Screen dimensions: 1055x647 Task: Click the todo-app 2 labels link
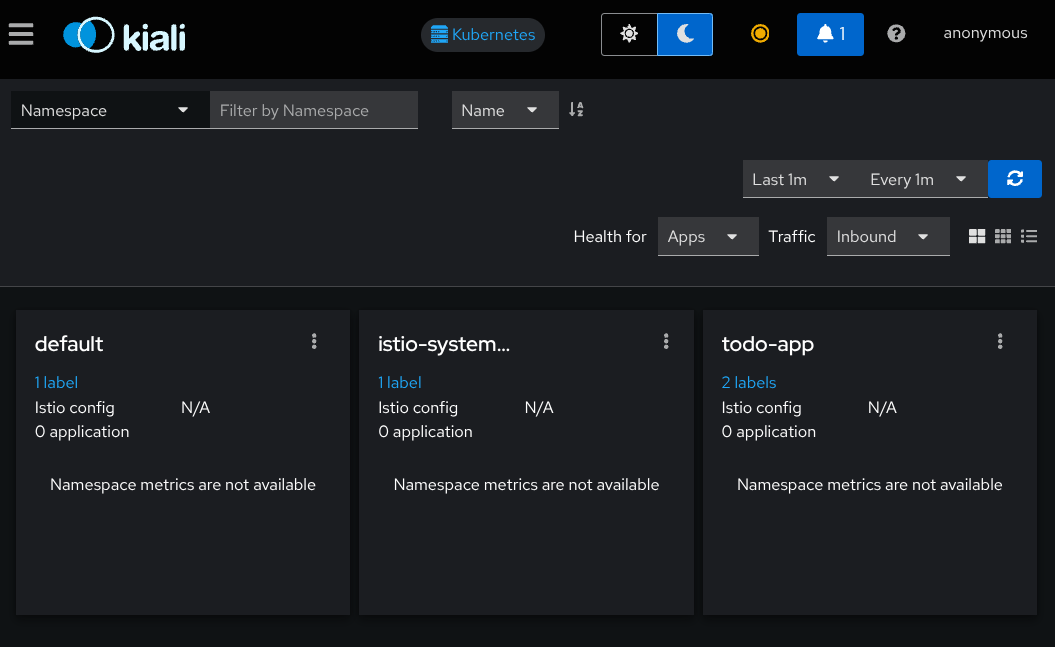(x=749, y=383)
